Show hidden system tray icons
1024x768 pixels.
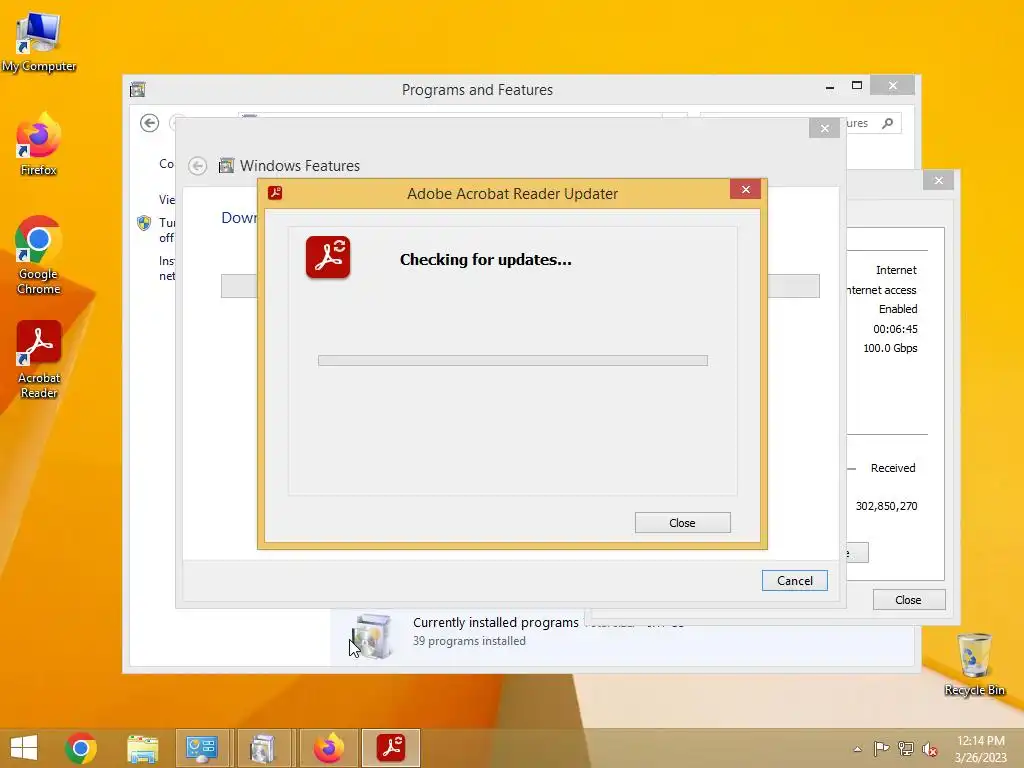857,749
